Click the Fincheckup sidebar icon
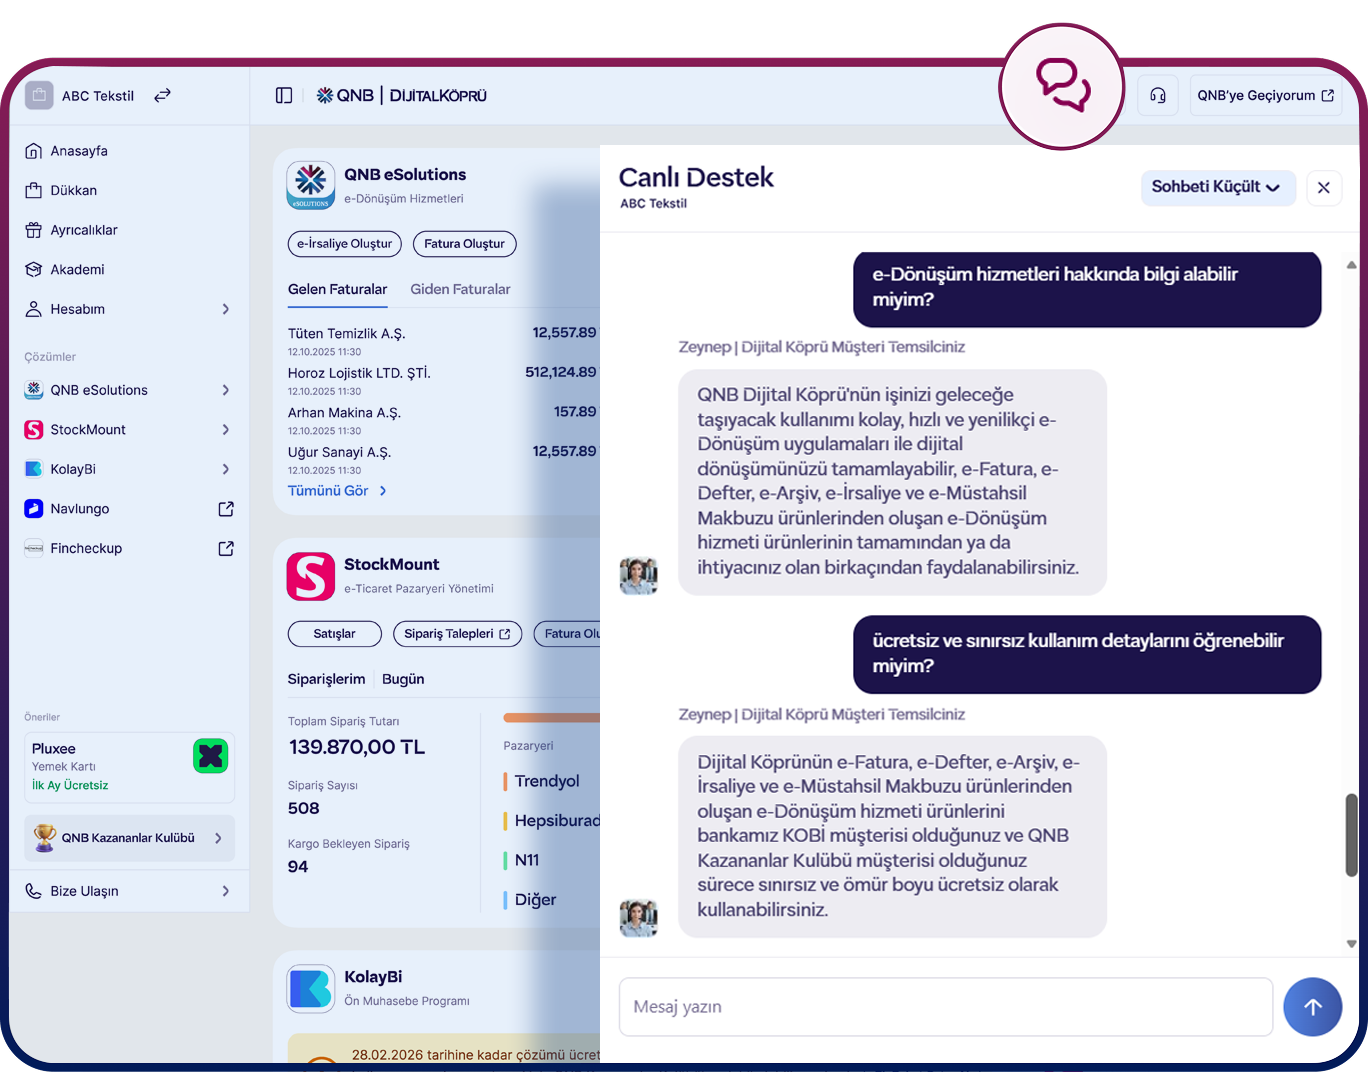 [x=33, y=548]
